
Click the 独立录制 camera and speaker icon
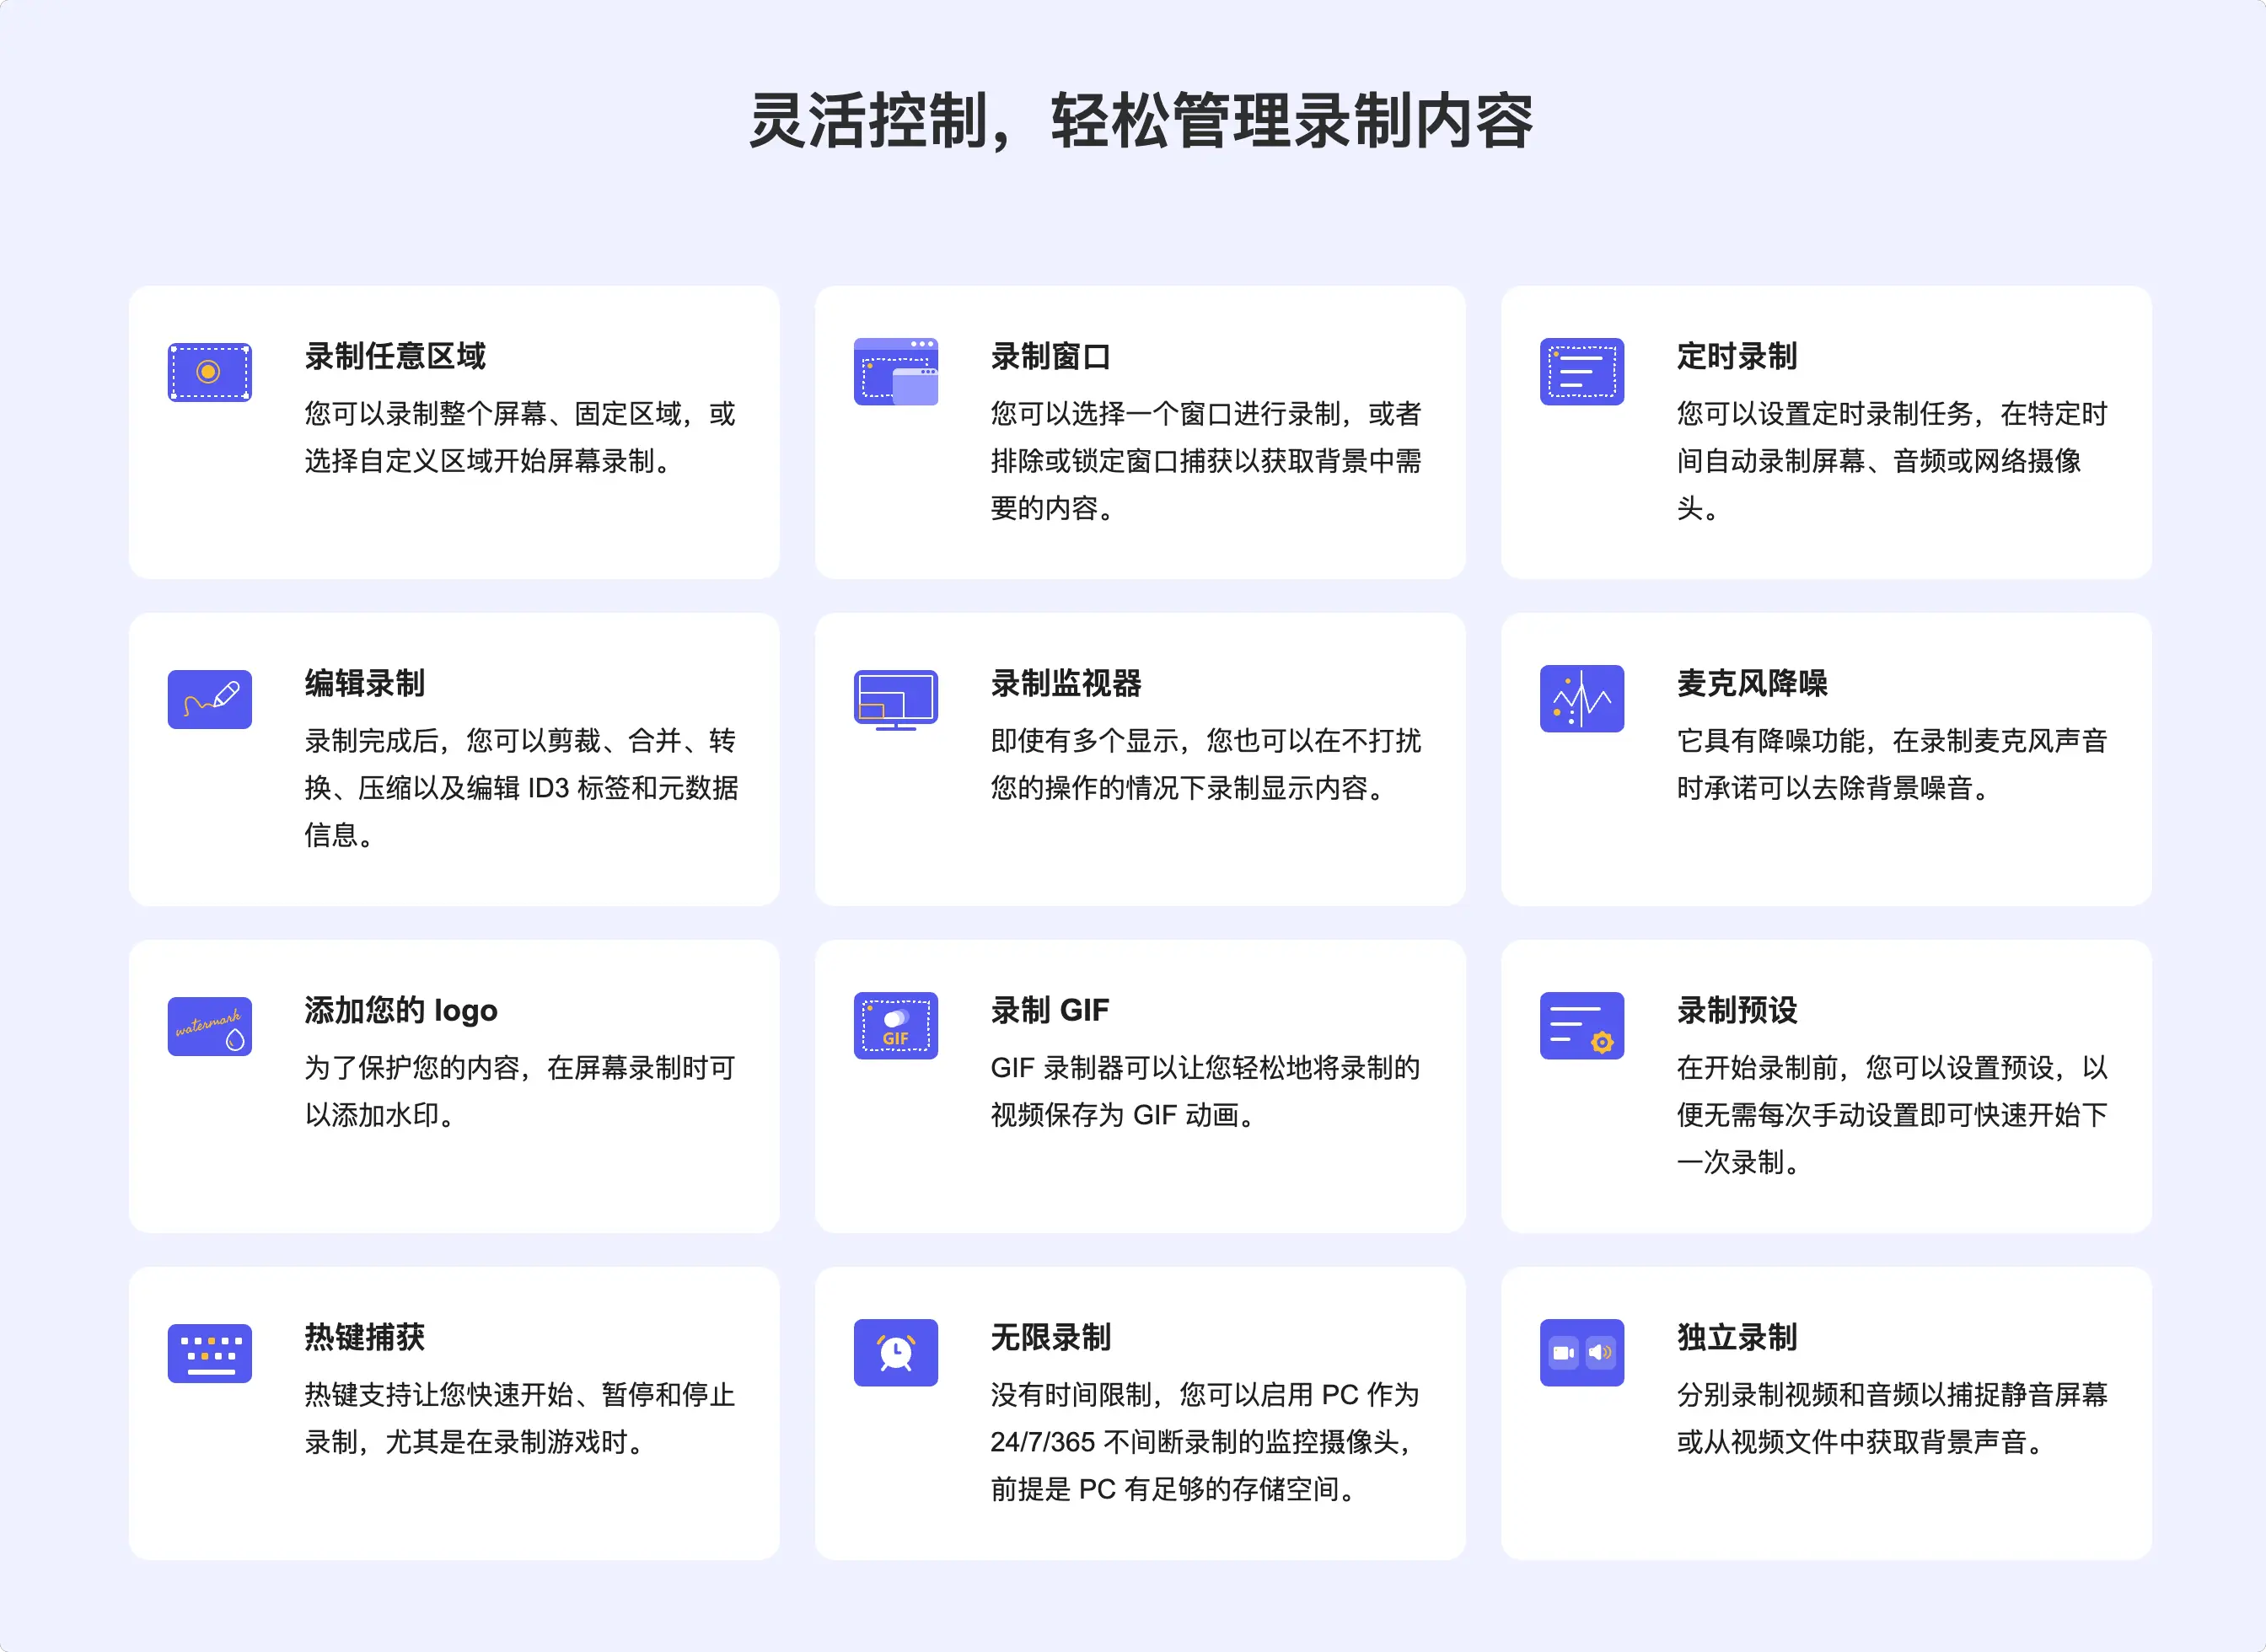[1581, 1353]
